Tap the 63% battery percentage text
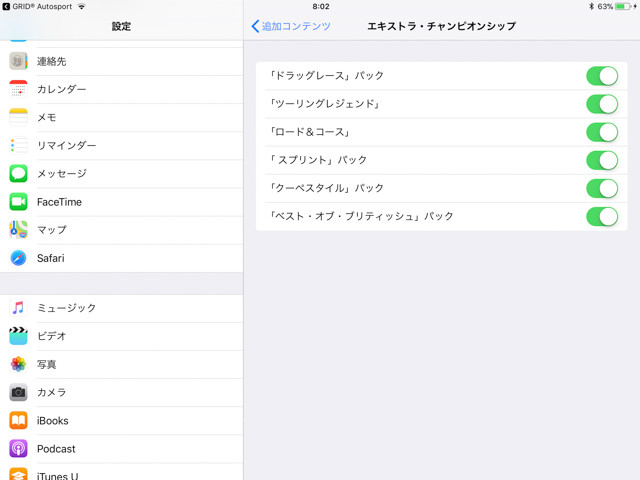 (605, 7)
